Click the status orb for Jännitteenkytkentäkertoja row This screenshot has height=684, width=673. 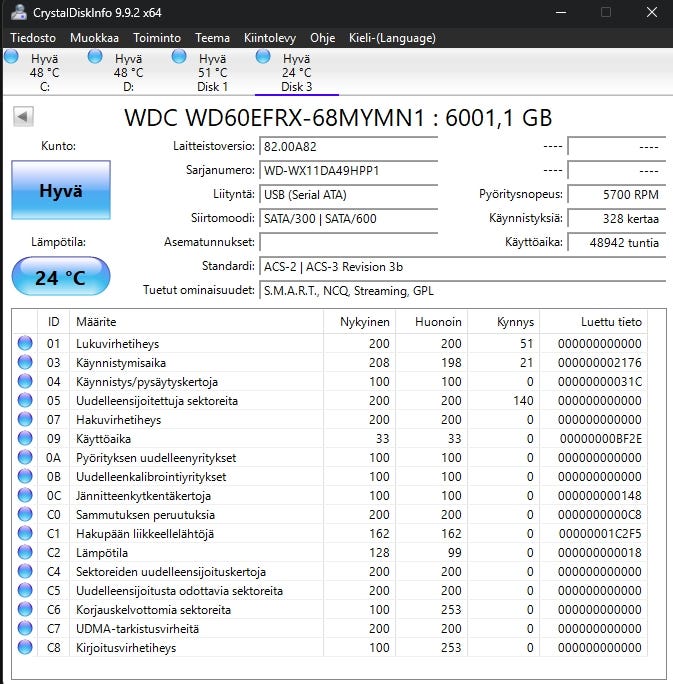[x=25, y=495]
